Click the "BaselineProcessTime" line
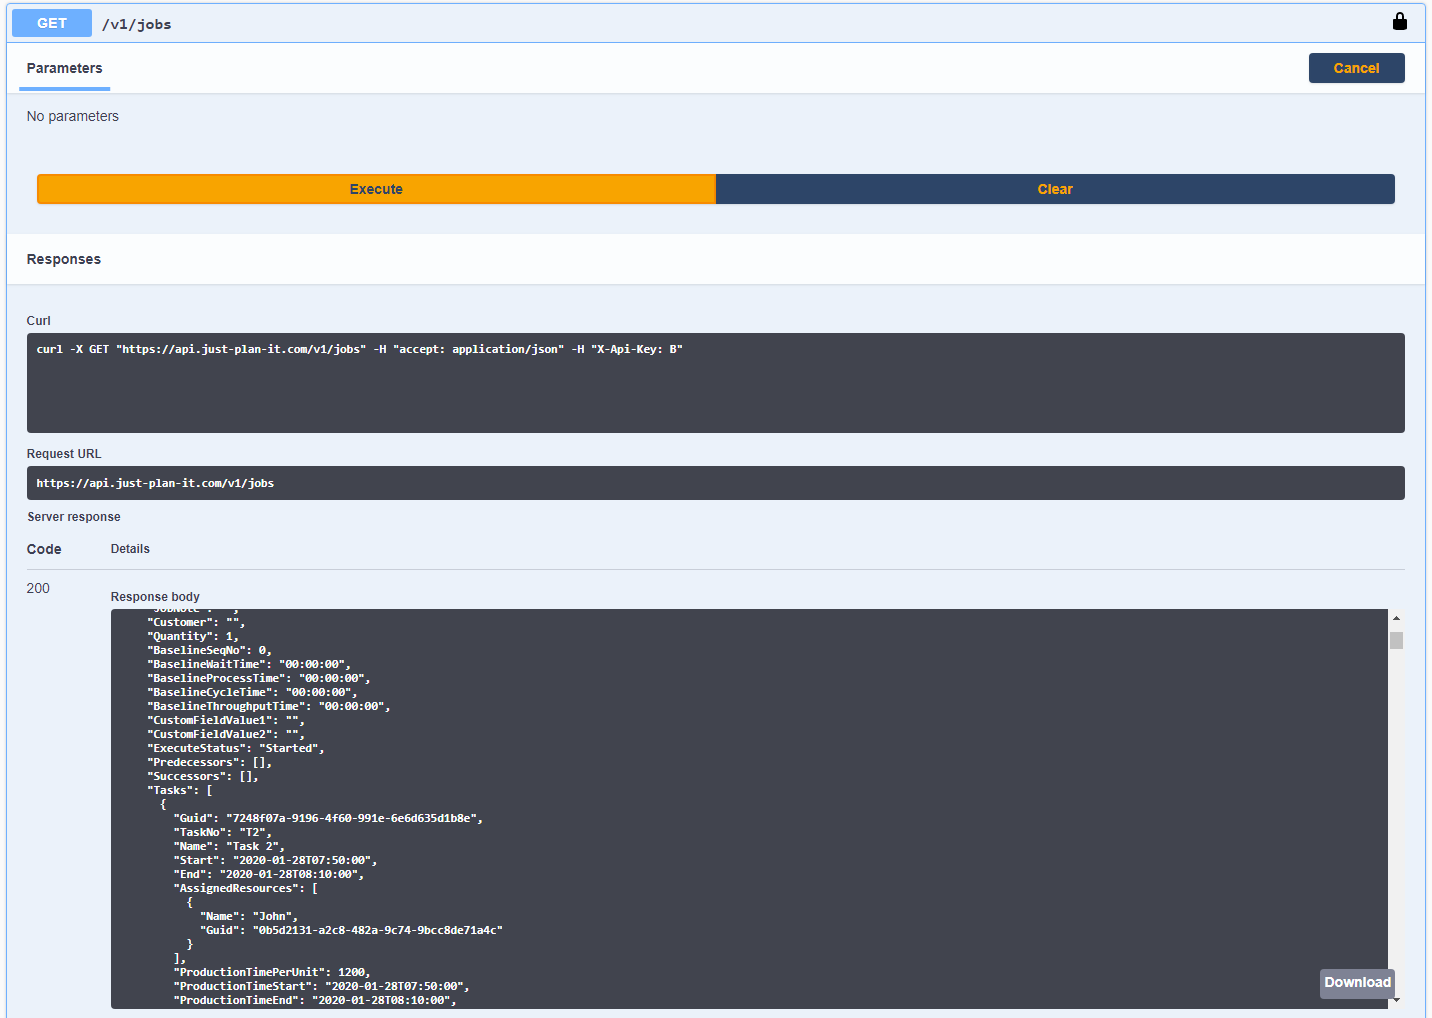The height and width of the screenshot is (1018, 1432). [259, 678]
